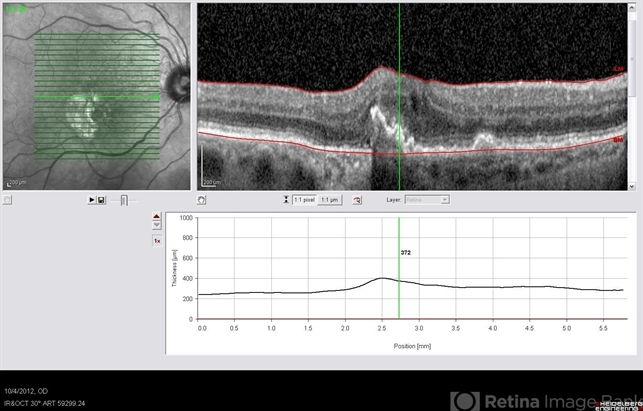
Task: Click the small square icon under fundus image
Action: point(7,200)
